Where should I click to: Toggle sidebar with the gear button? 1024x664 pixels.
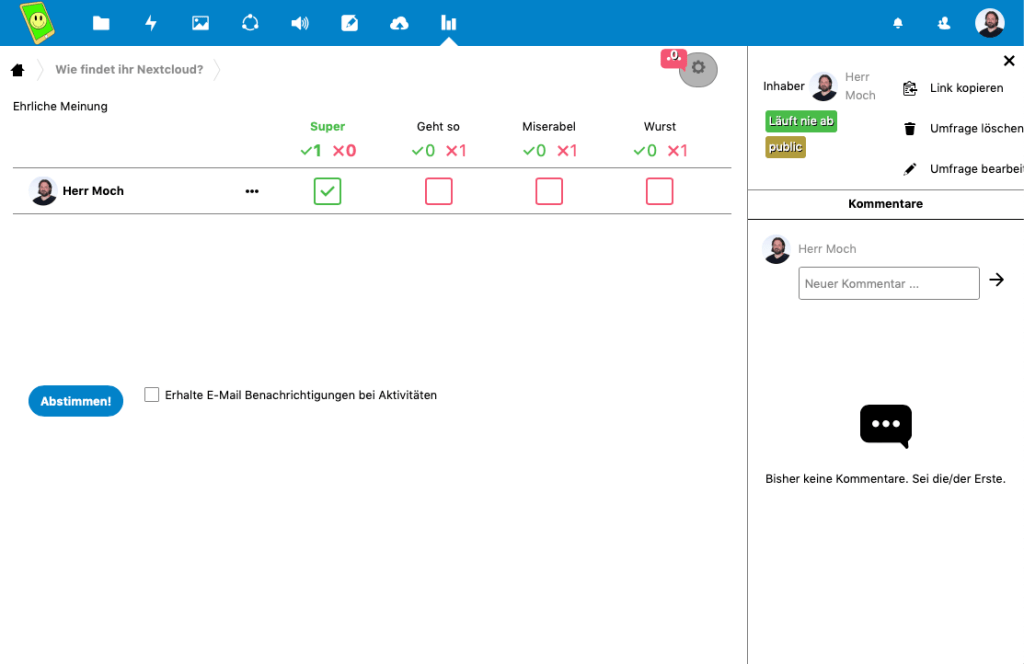pyautogui.click(x=698, y=68)
